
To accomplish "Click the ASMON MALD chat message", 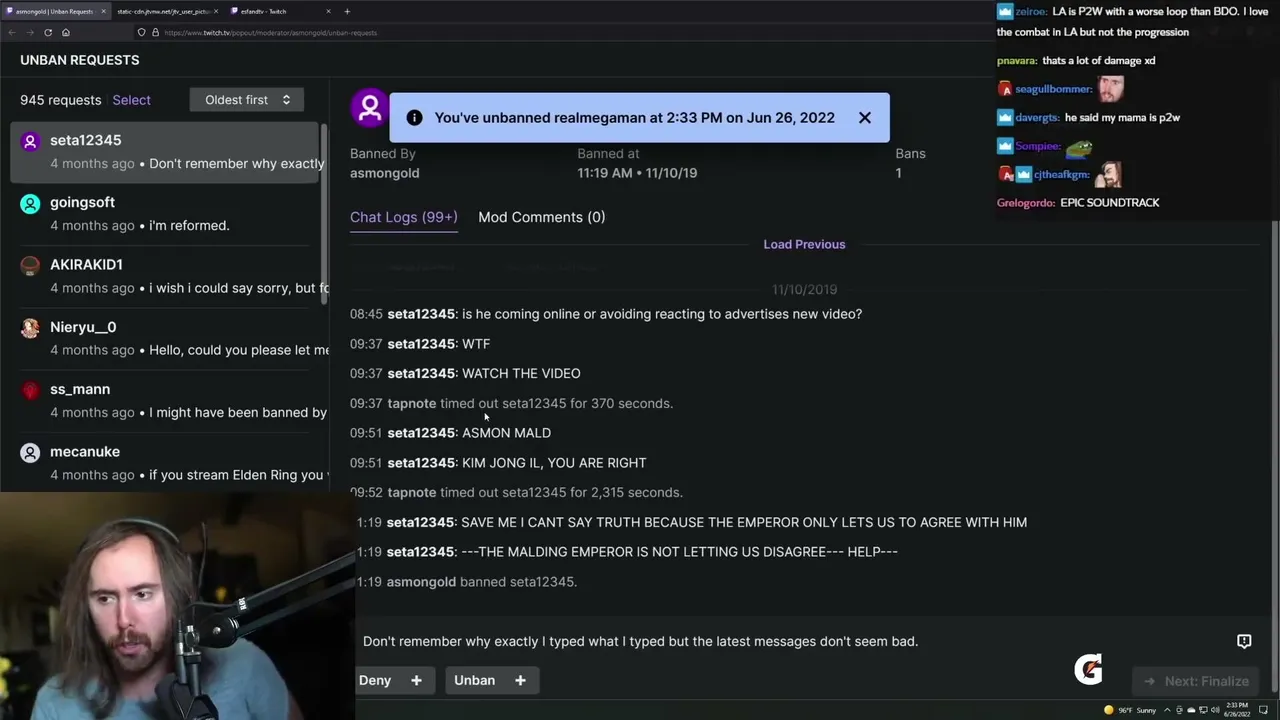I will click(x=506, y=433).
